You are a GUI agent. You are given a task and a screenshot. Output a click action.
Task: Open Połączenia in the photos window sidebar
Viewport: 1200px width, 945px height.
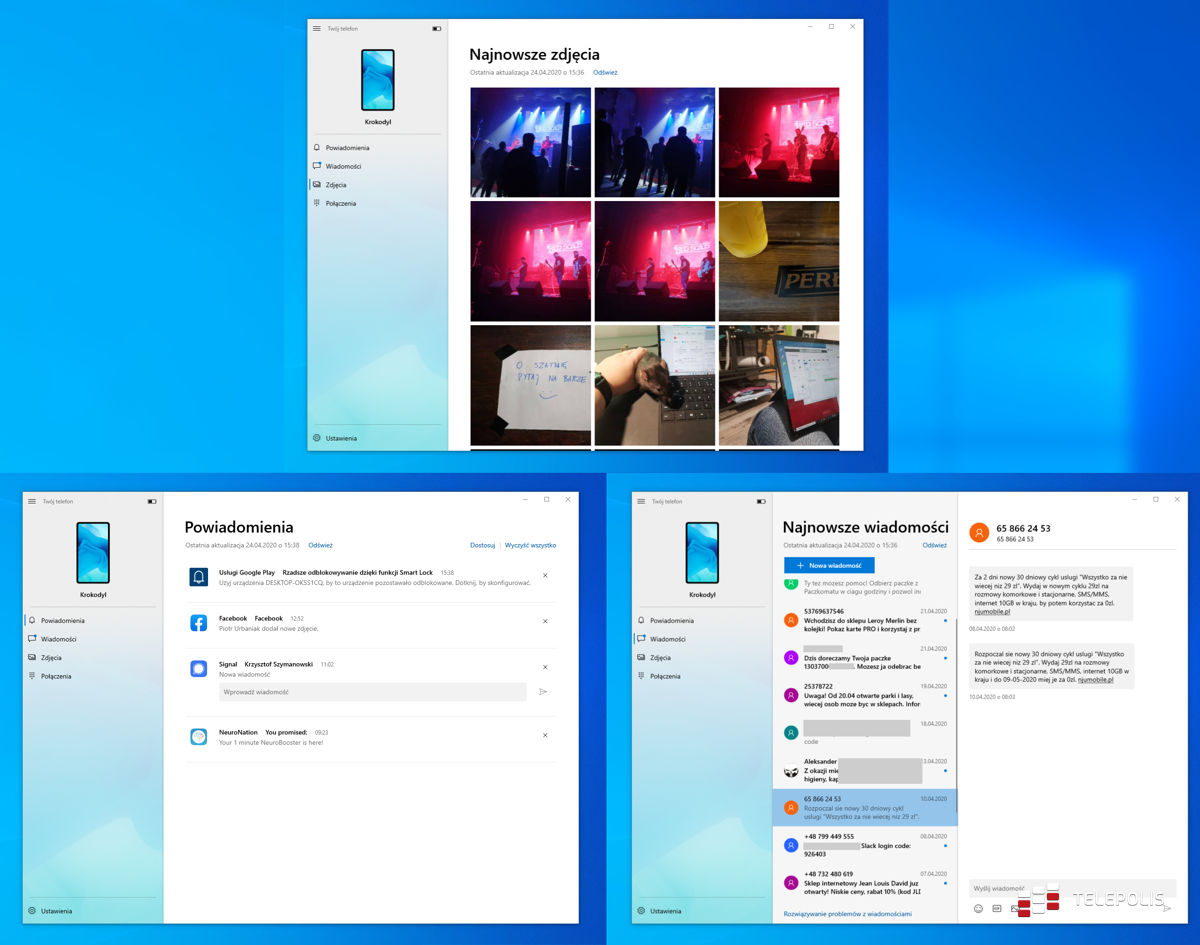pos(340,203)
